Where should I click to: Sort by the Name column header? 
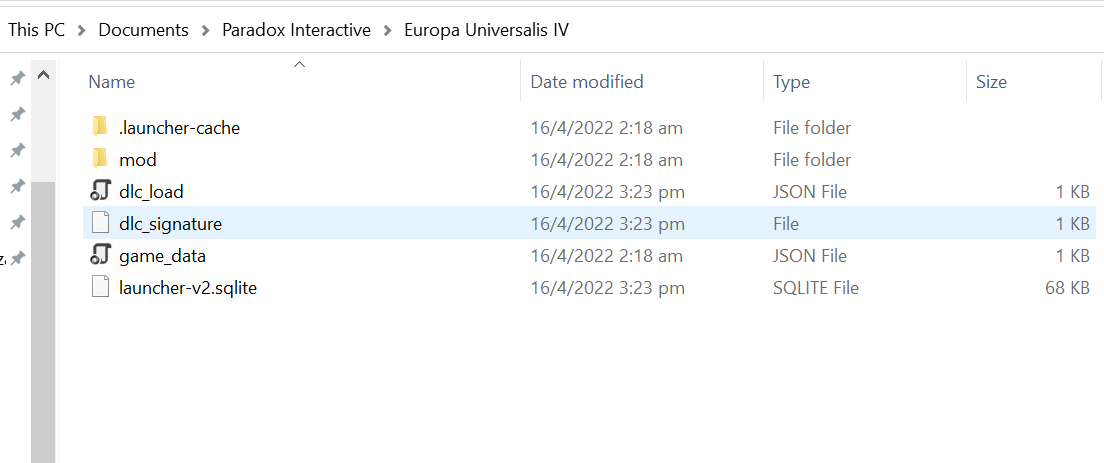tap(111, 82)
